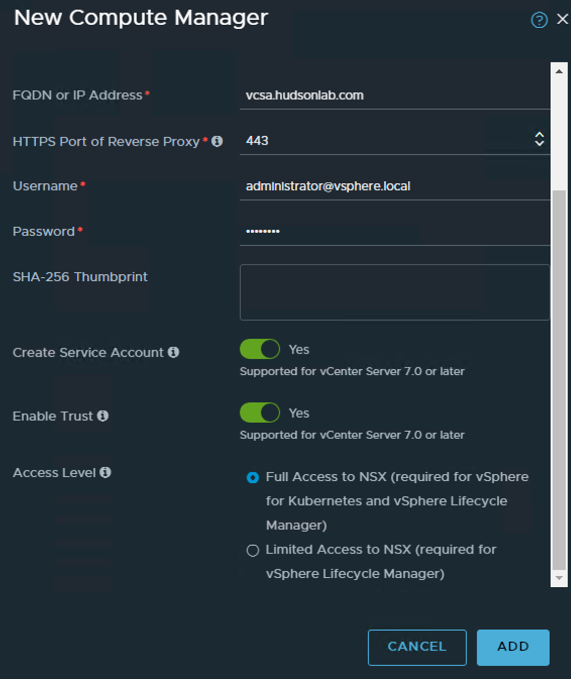Click the CANCEL button

[417, 647]
